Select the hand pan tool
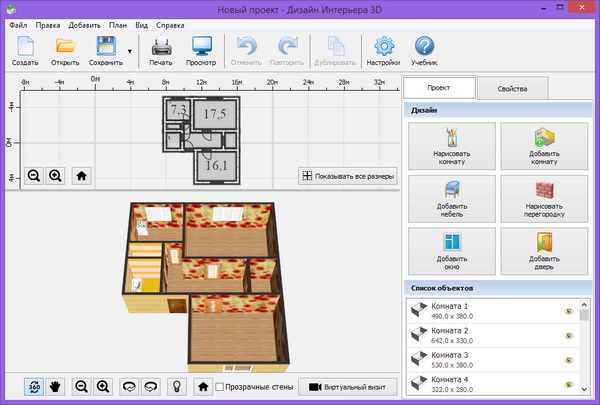 click(56, 386)
